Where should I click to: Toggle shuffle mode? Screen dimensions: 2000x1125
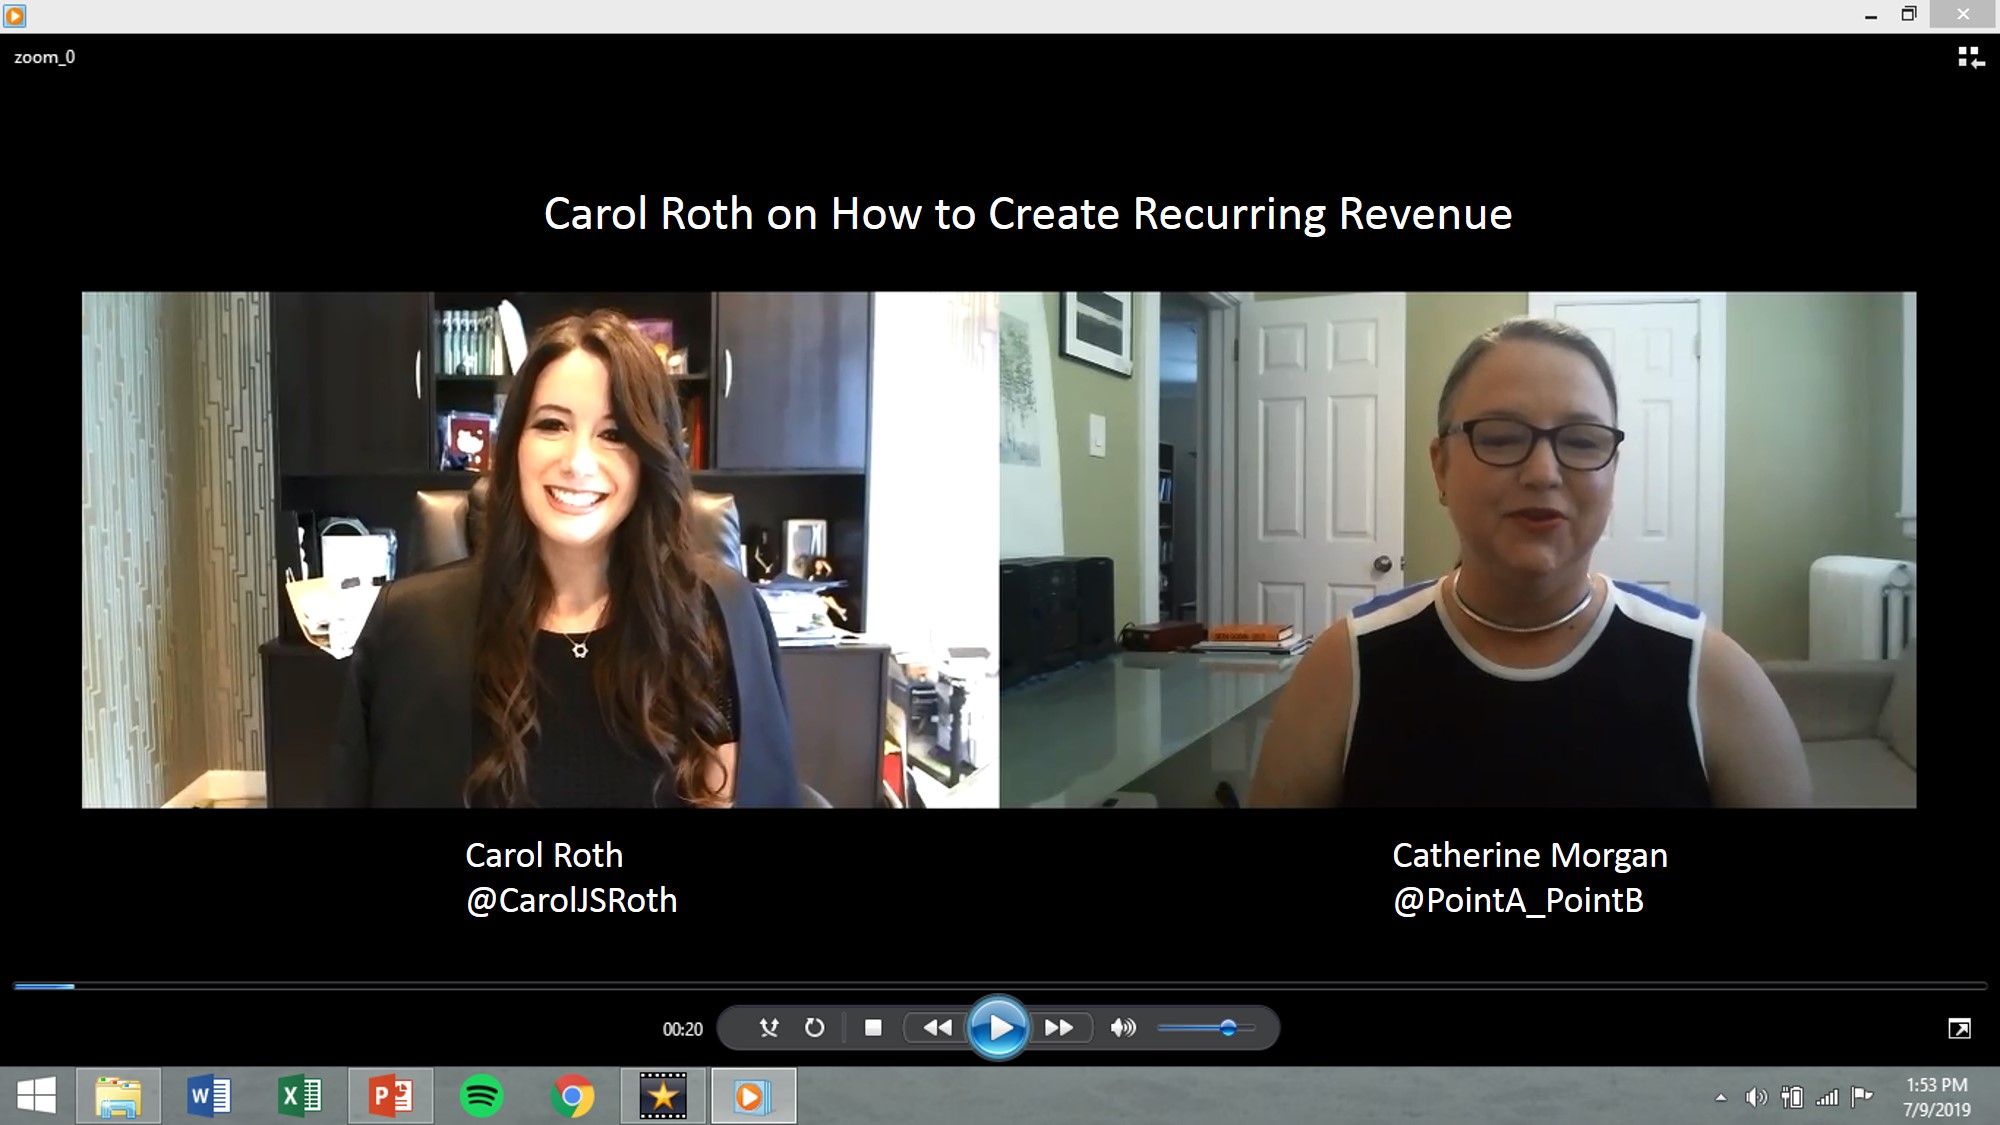tap(769, 1028)
